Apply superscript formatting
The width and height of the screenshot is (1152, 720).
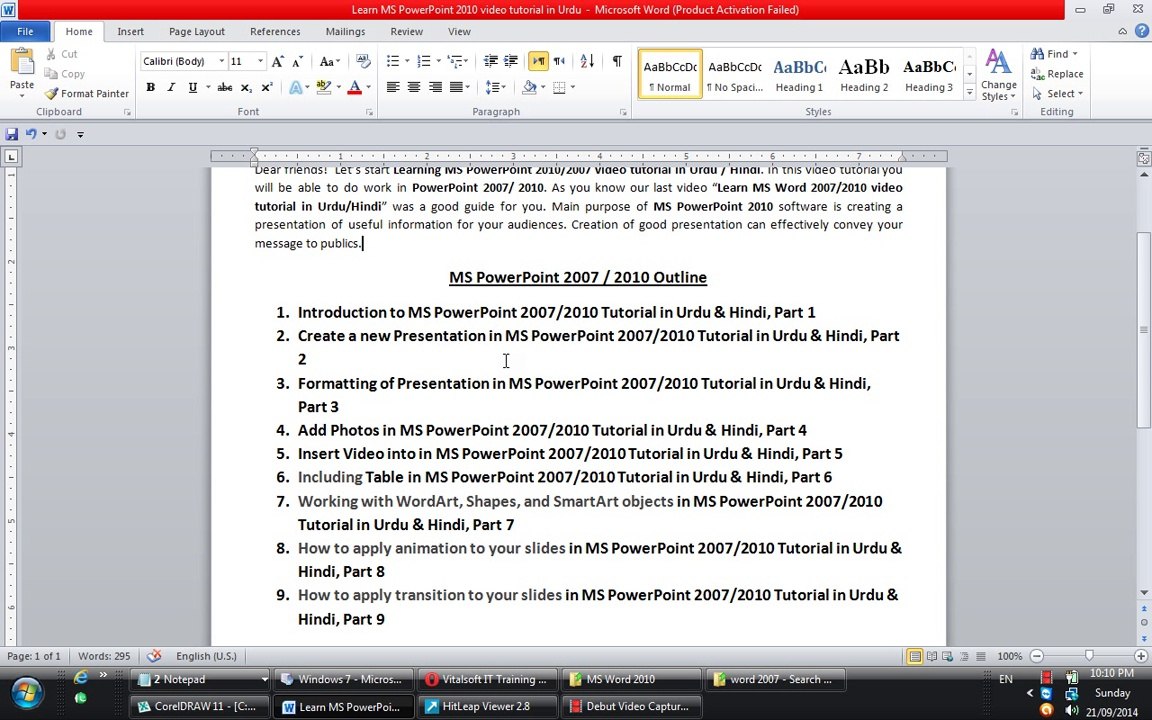(x=267, y=87)
